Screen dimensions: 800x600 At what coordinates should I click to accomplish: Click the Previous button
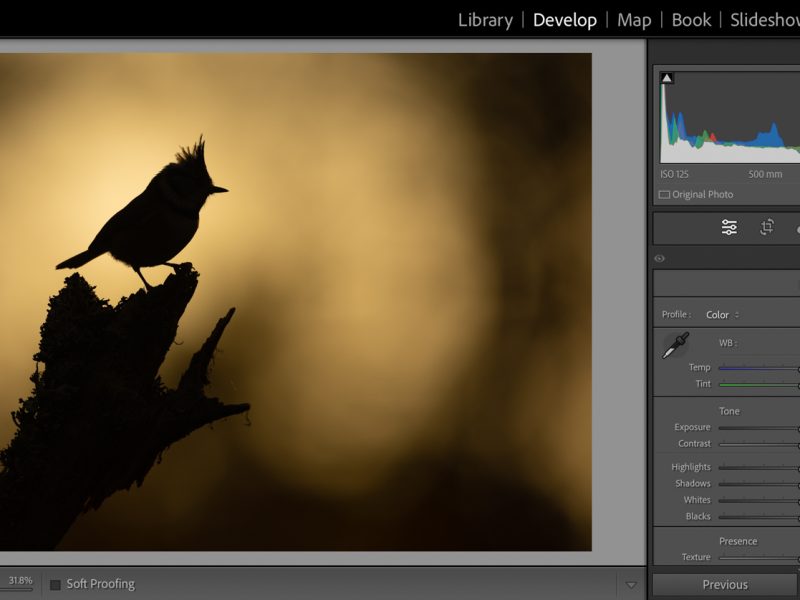point(725,585)
